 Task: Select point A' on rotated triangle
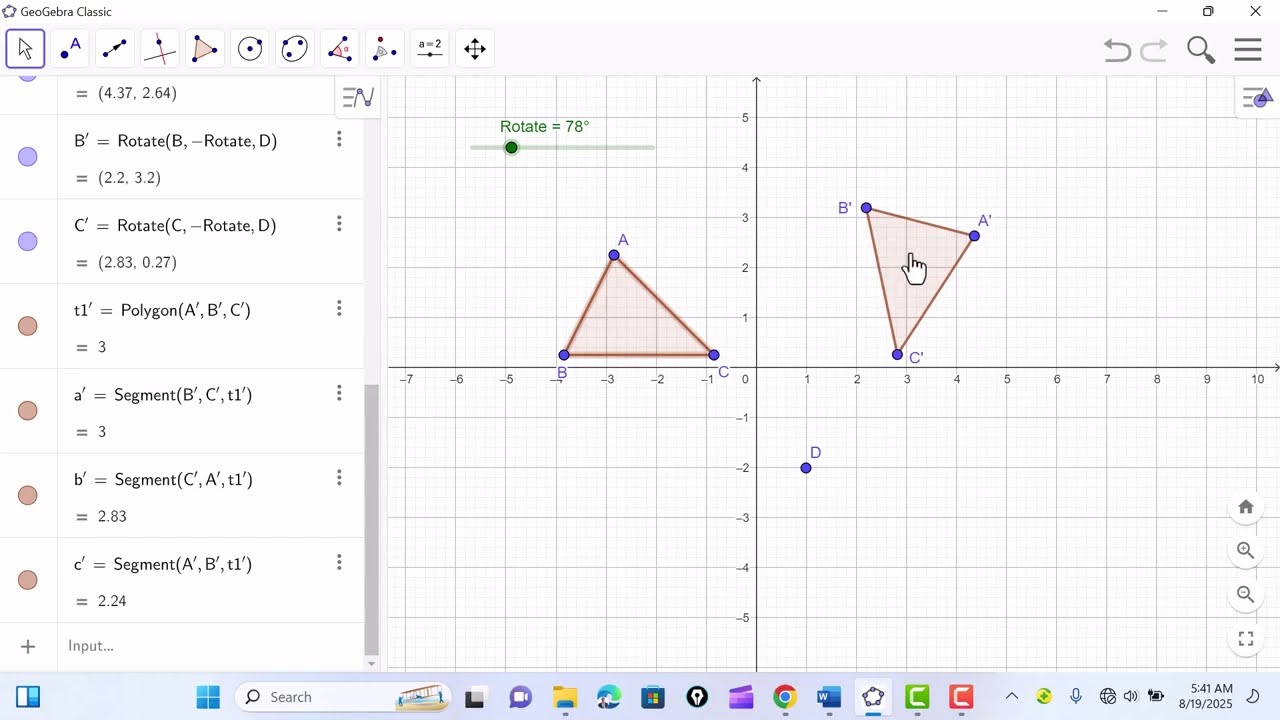point(974,236)
